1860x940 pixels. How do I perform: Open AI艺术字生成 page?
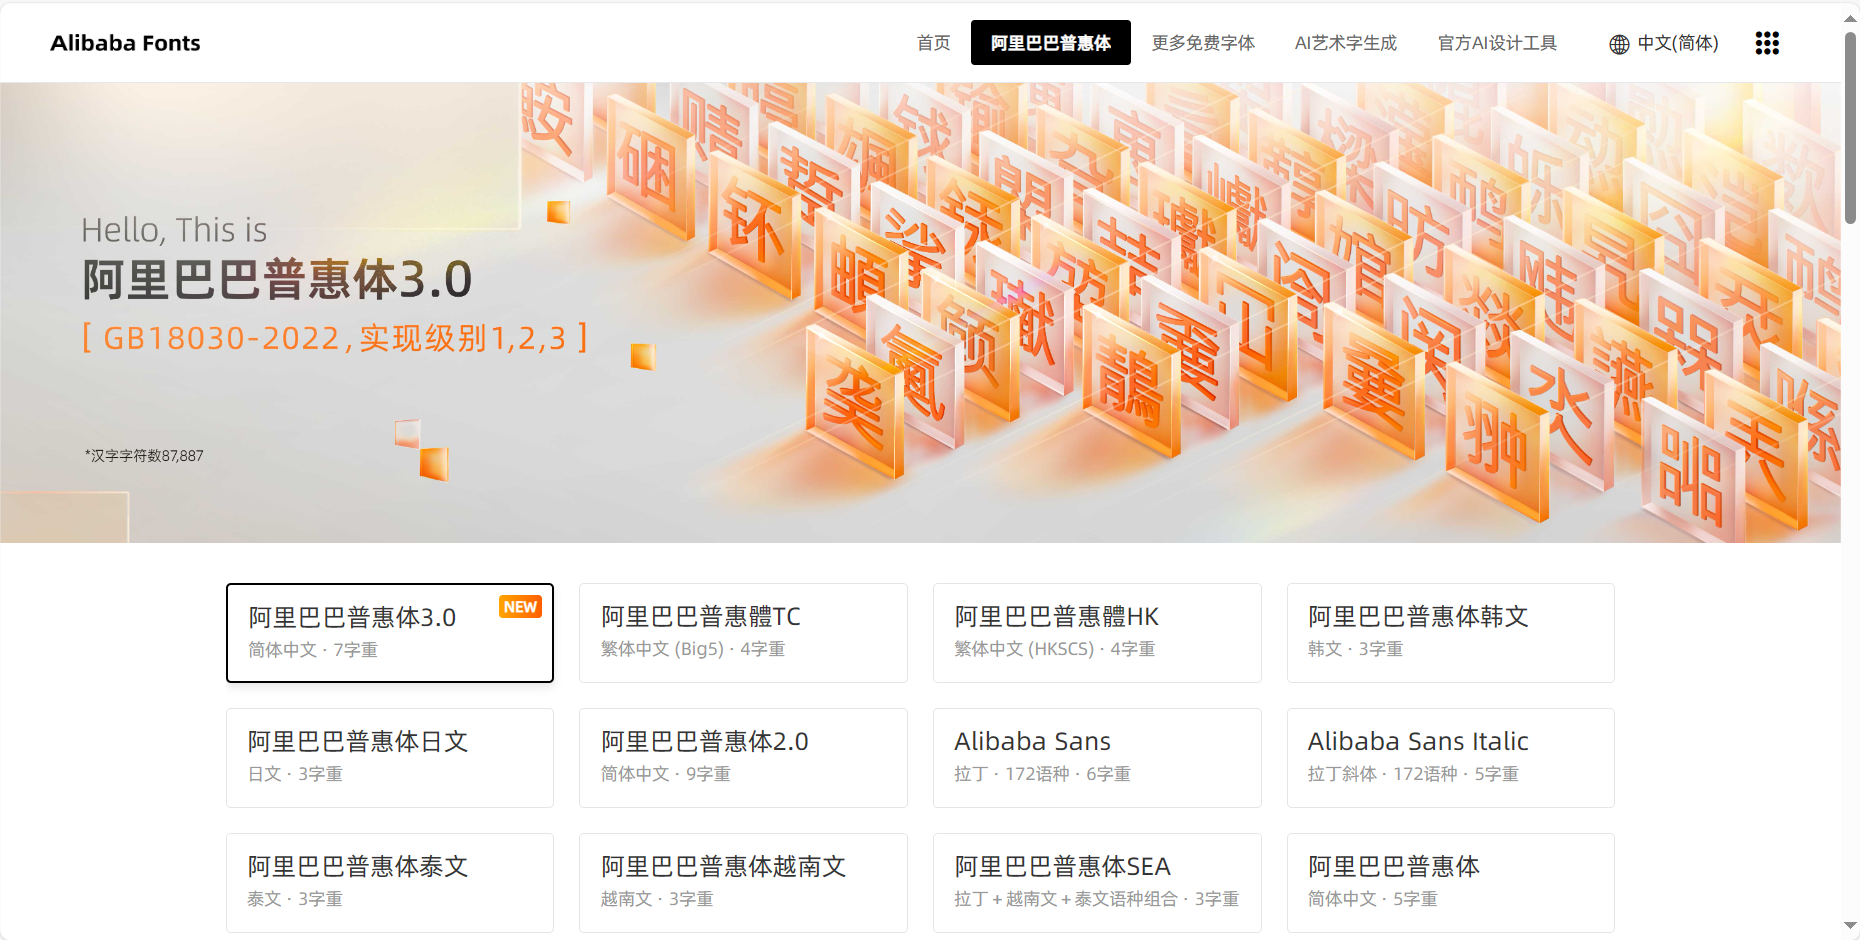click(1345, 43)
